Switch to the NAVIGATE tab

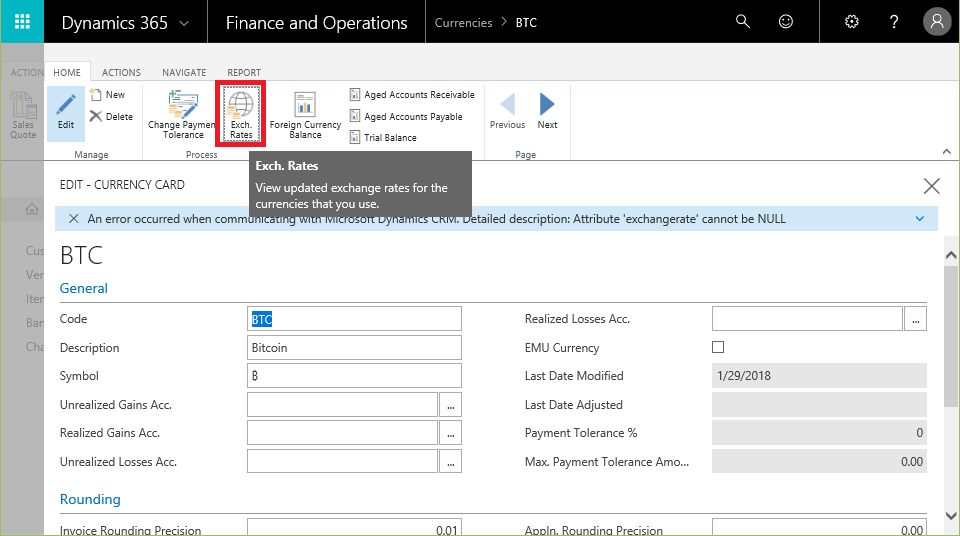pos(184,72)
